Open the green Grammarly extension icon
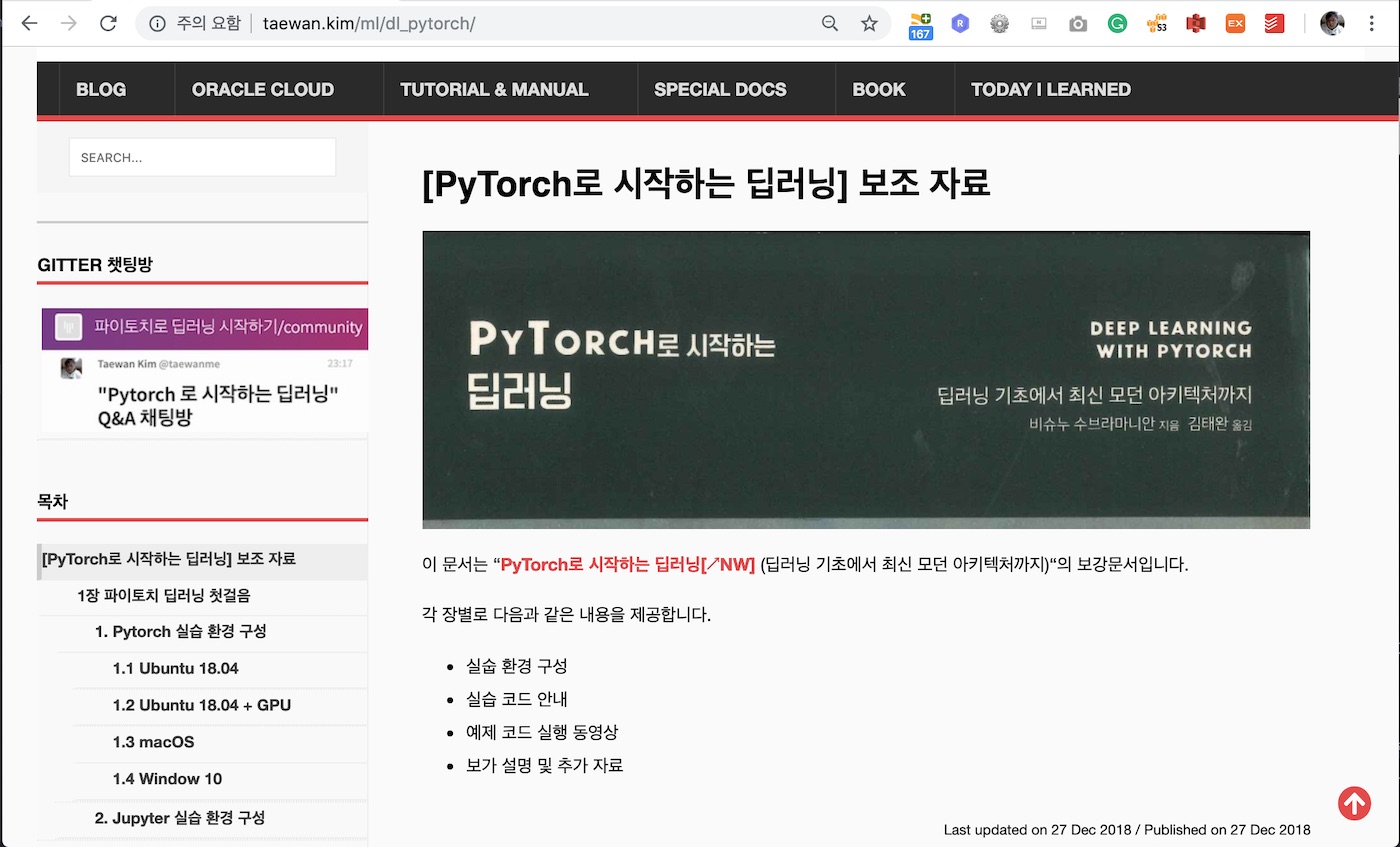This screenshot has width=1400, height=847. 1117,23
